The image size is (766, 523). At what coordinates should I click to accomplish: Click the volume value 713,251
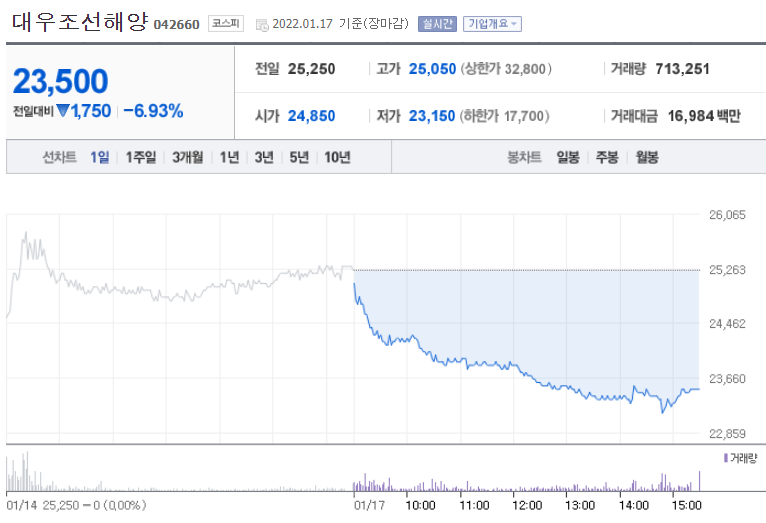pos(682,69)
